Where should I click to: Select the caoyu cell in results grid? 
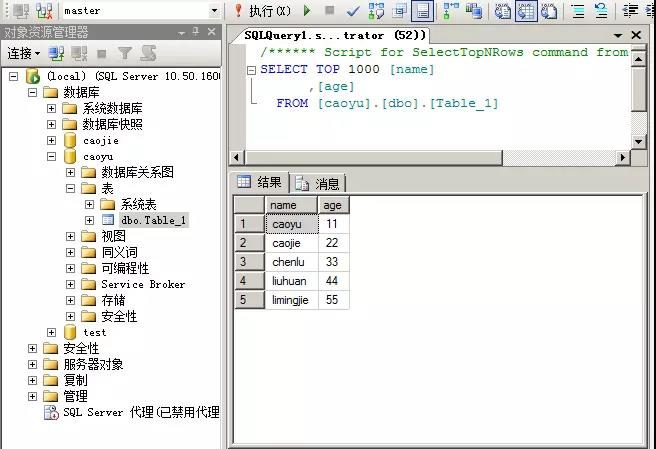click(291, 224)
